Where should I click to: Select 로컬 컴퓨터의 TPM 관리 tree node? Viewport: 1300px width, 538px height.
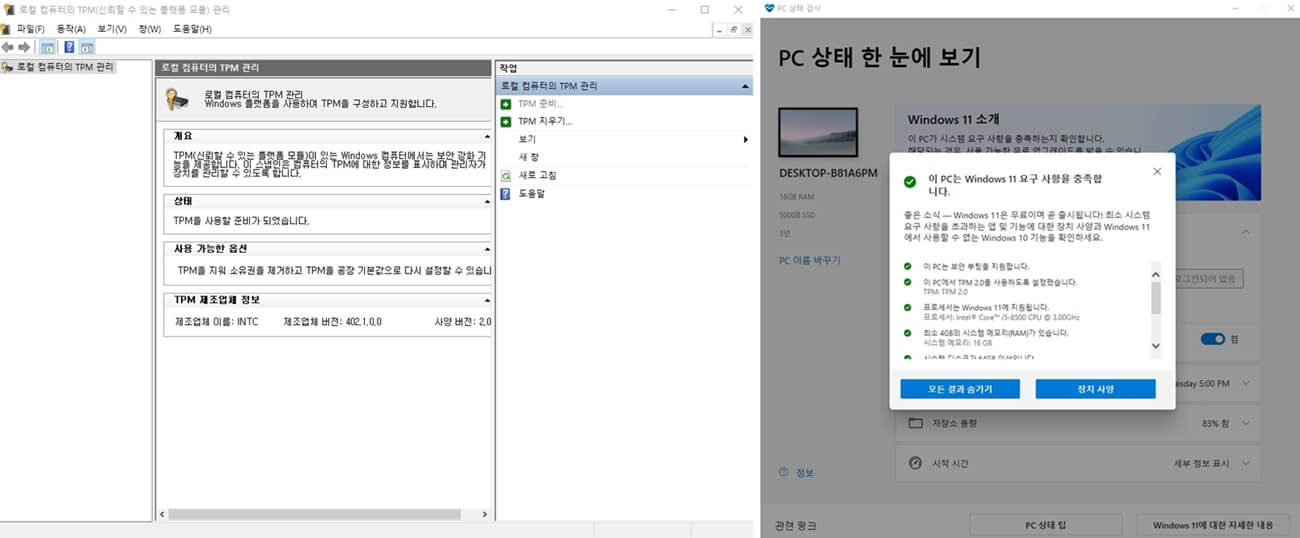point(65,67)
